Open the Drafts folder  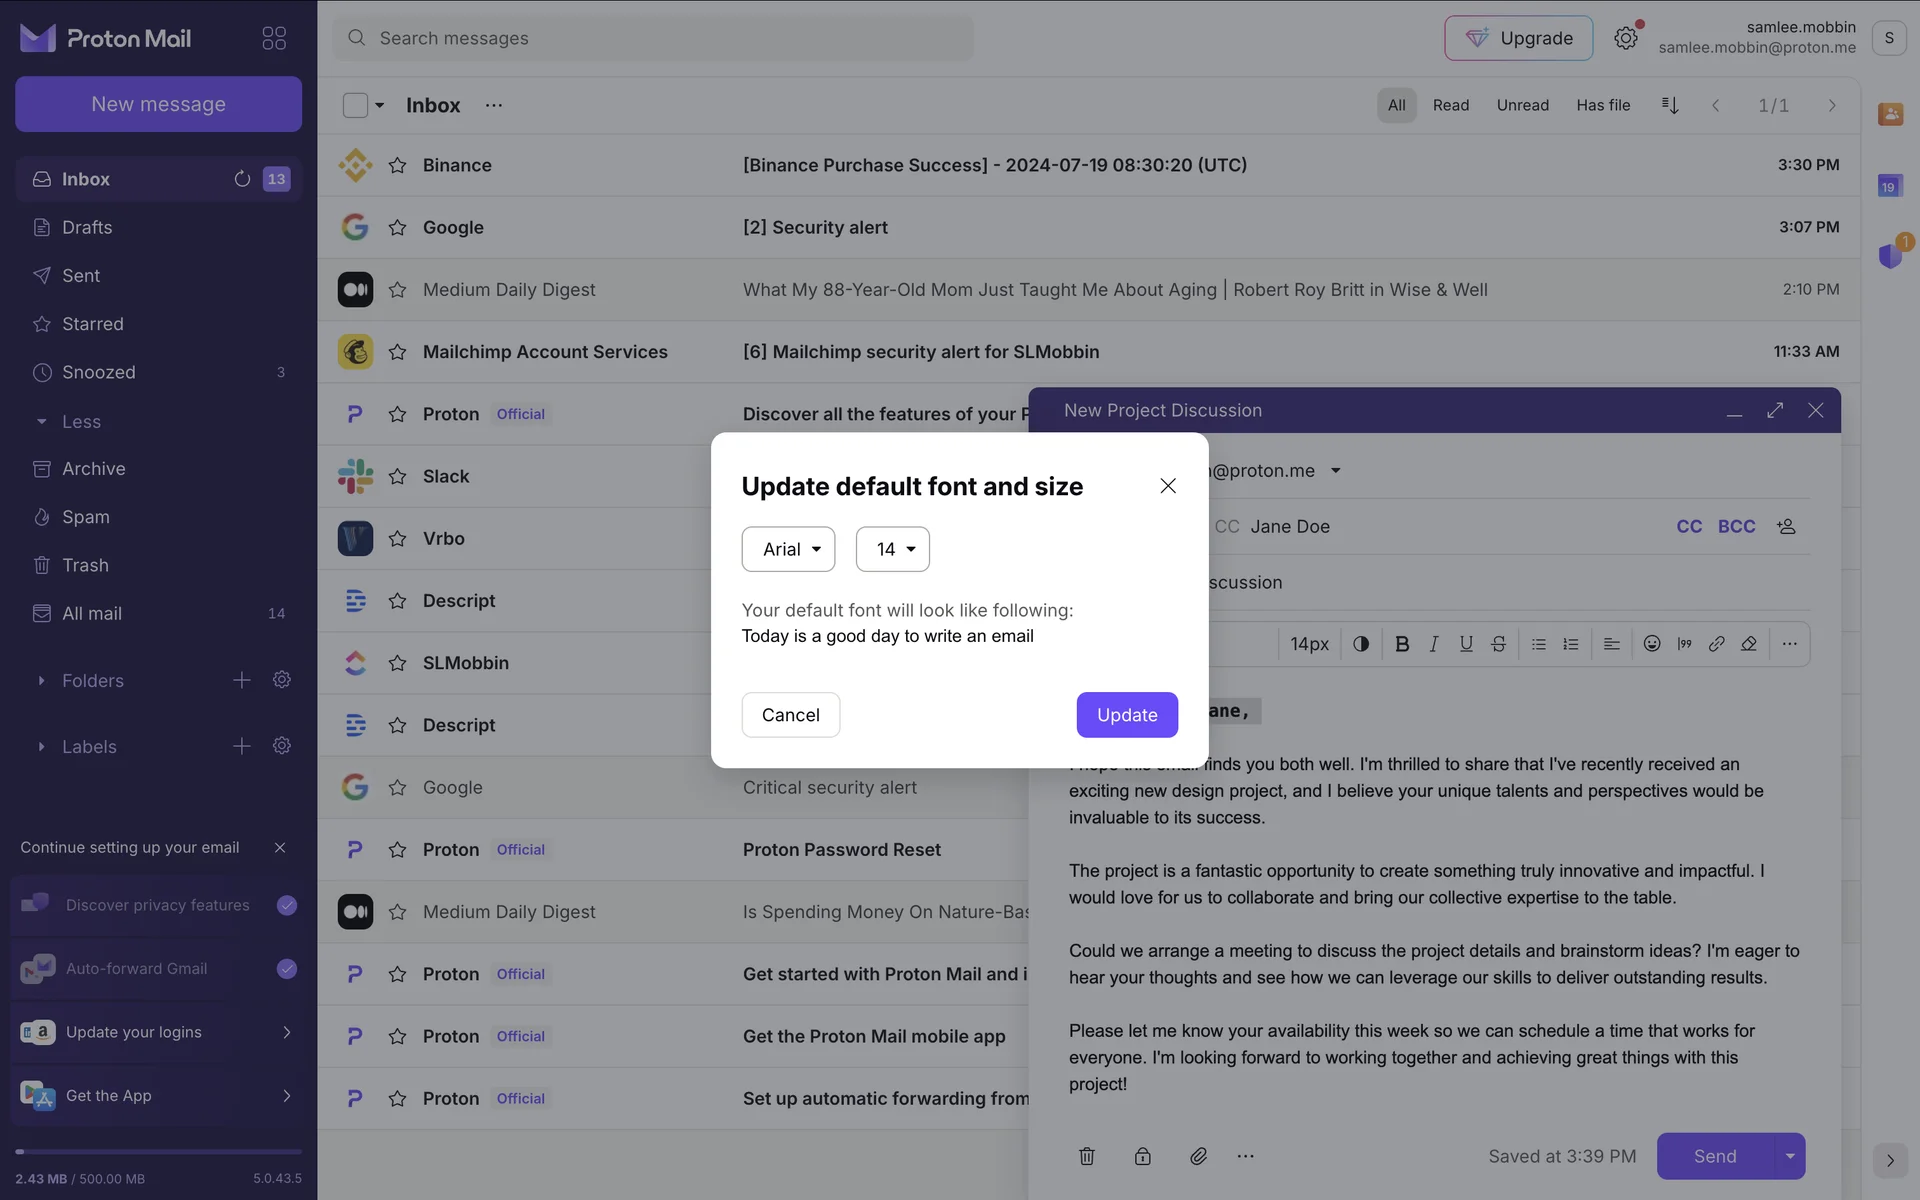pyautogui.click(x=87, y=227)
